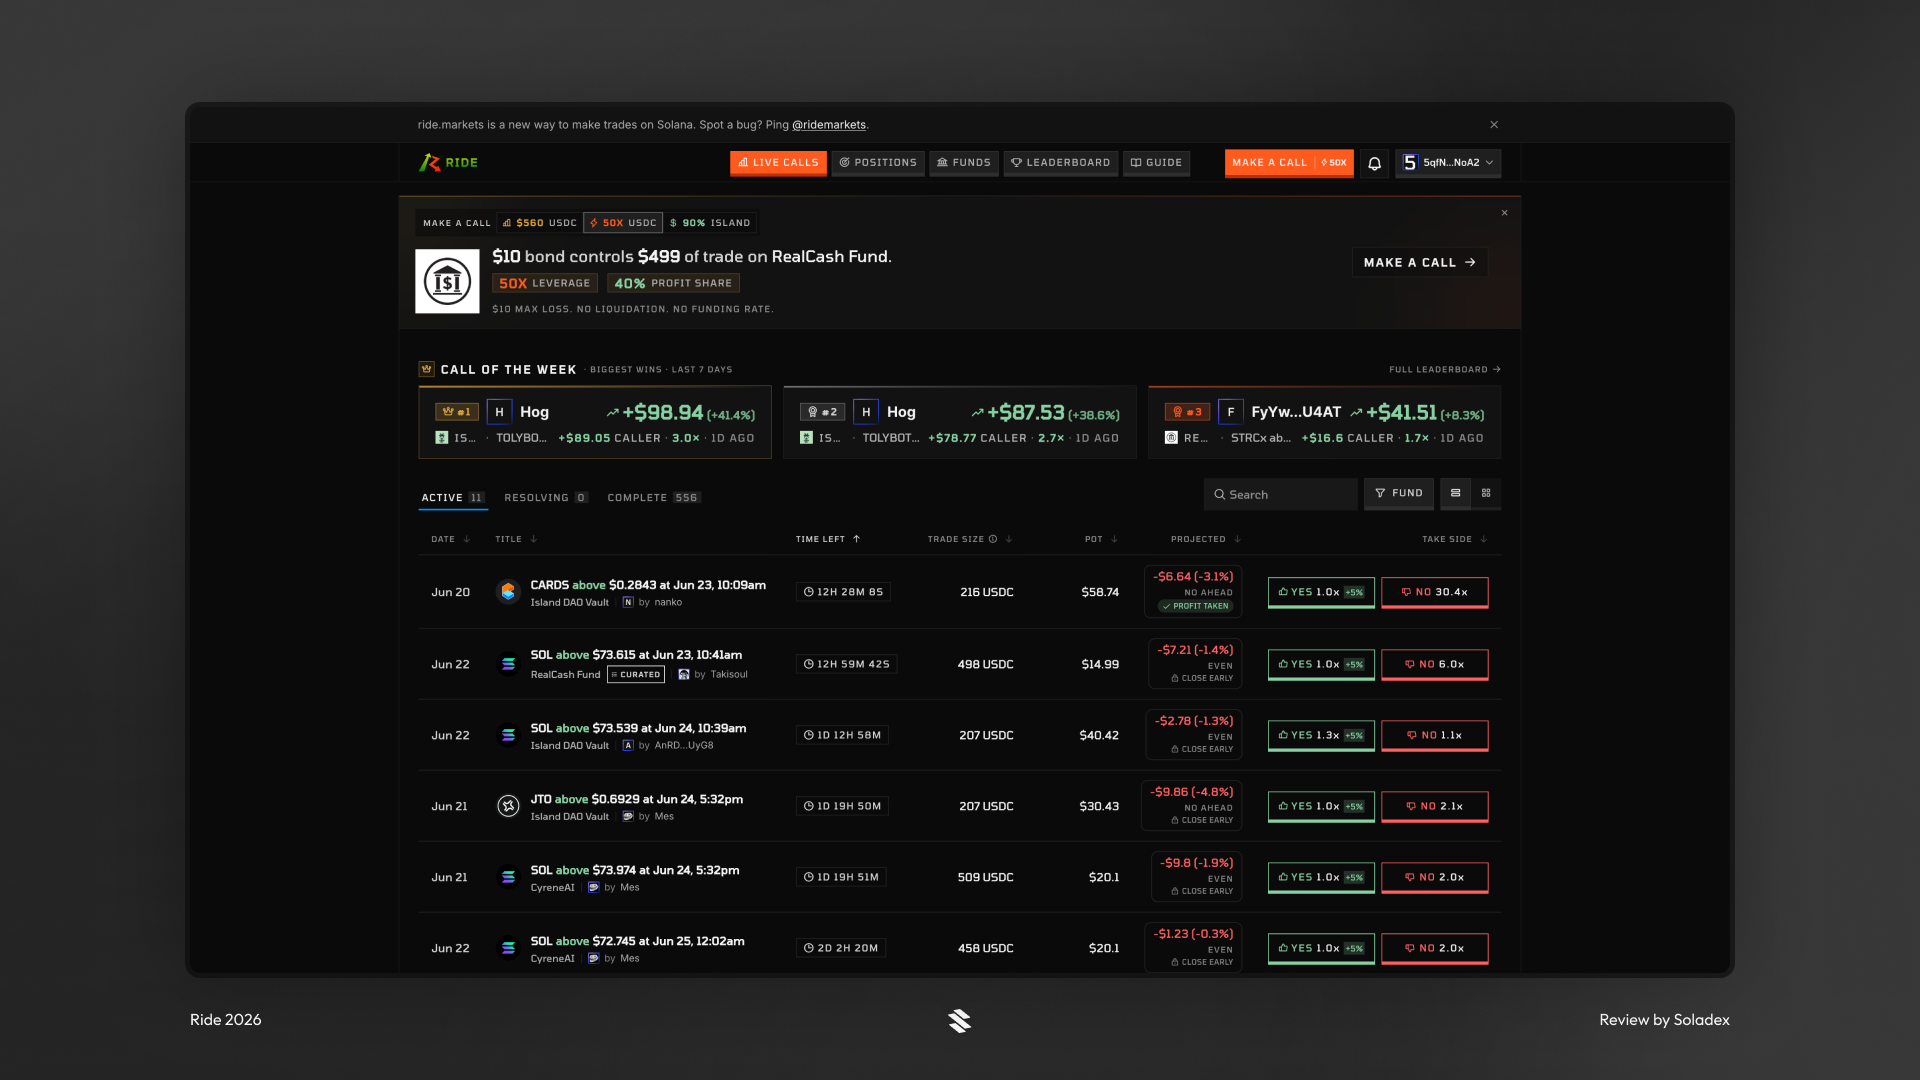Click the Call of the Week crown icon
Screen dimensions: 1920x1080
(x=426, y=369)
